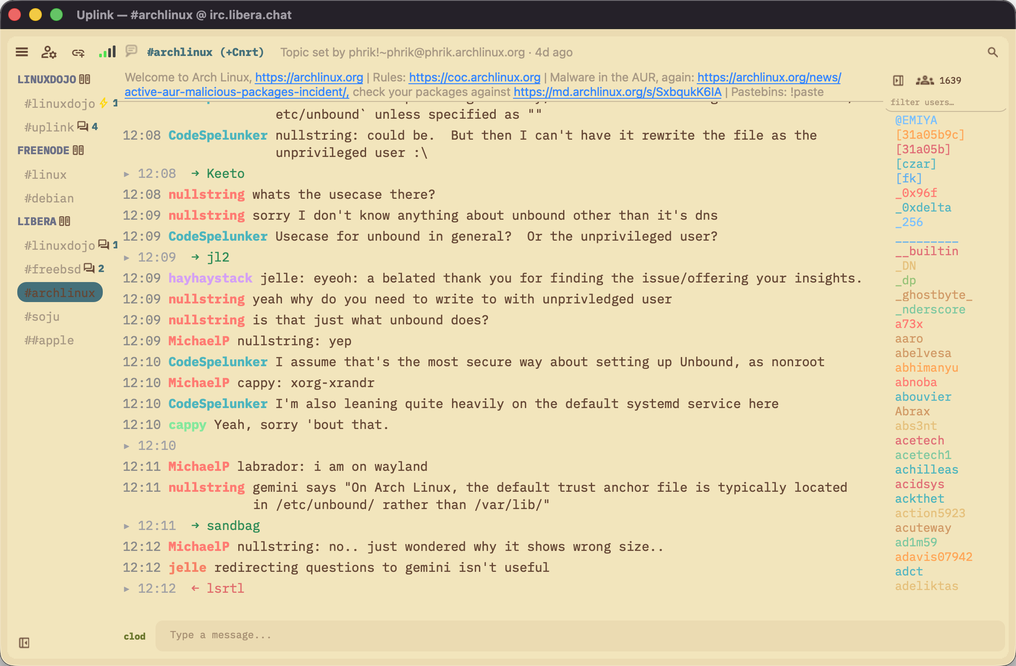Expand the 12:08 Keeto join event
The image size is (1016, 666).
(126, 174)
